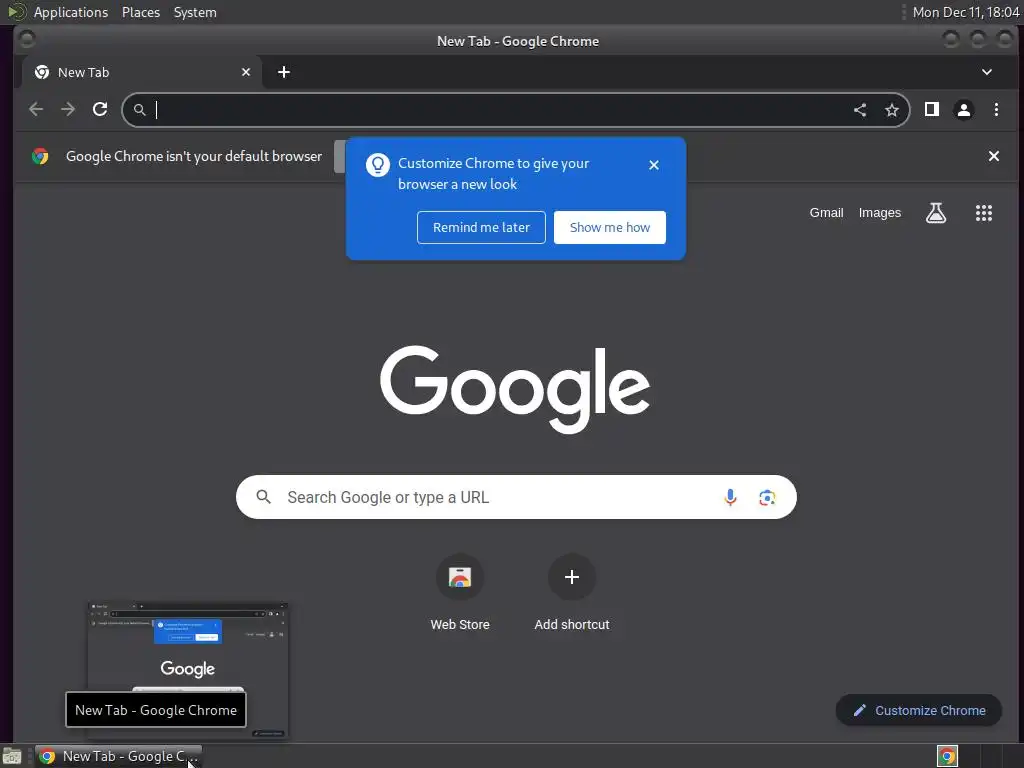Image resolution: width=1024 pixels, height=768 pixels.
Task: Open a new tab with the plus button
Action: coord(283,72)
